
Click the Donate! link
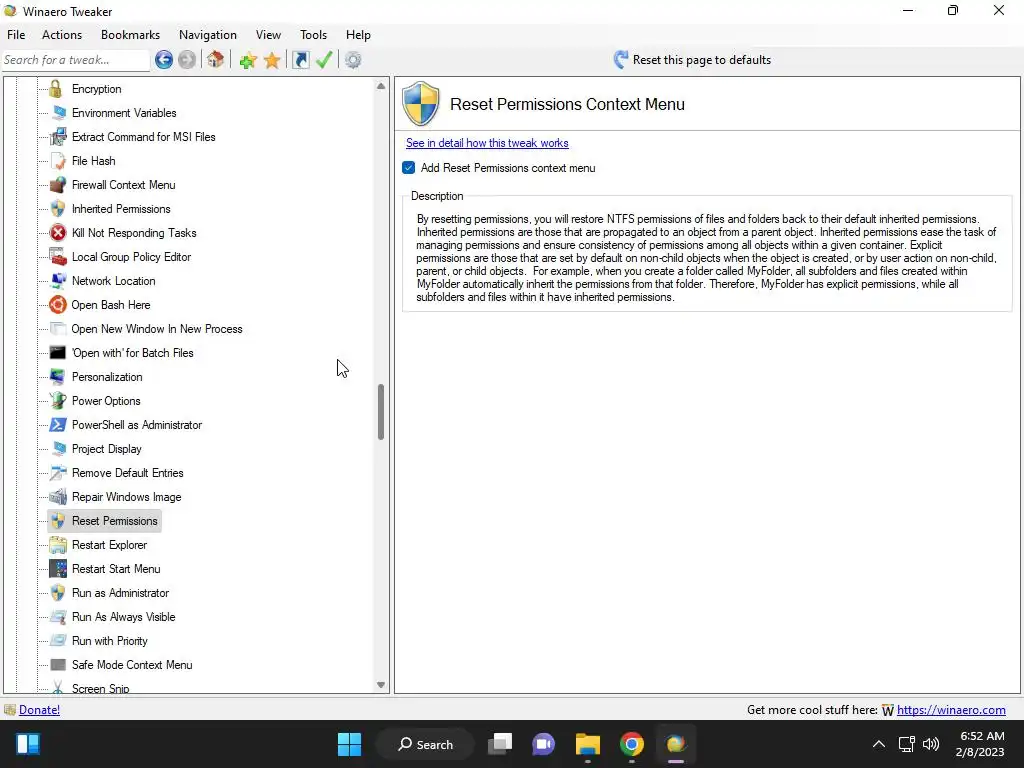pos(39,710)
